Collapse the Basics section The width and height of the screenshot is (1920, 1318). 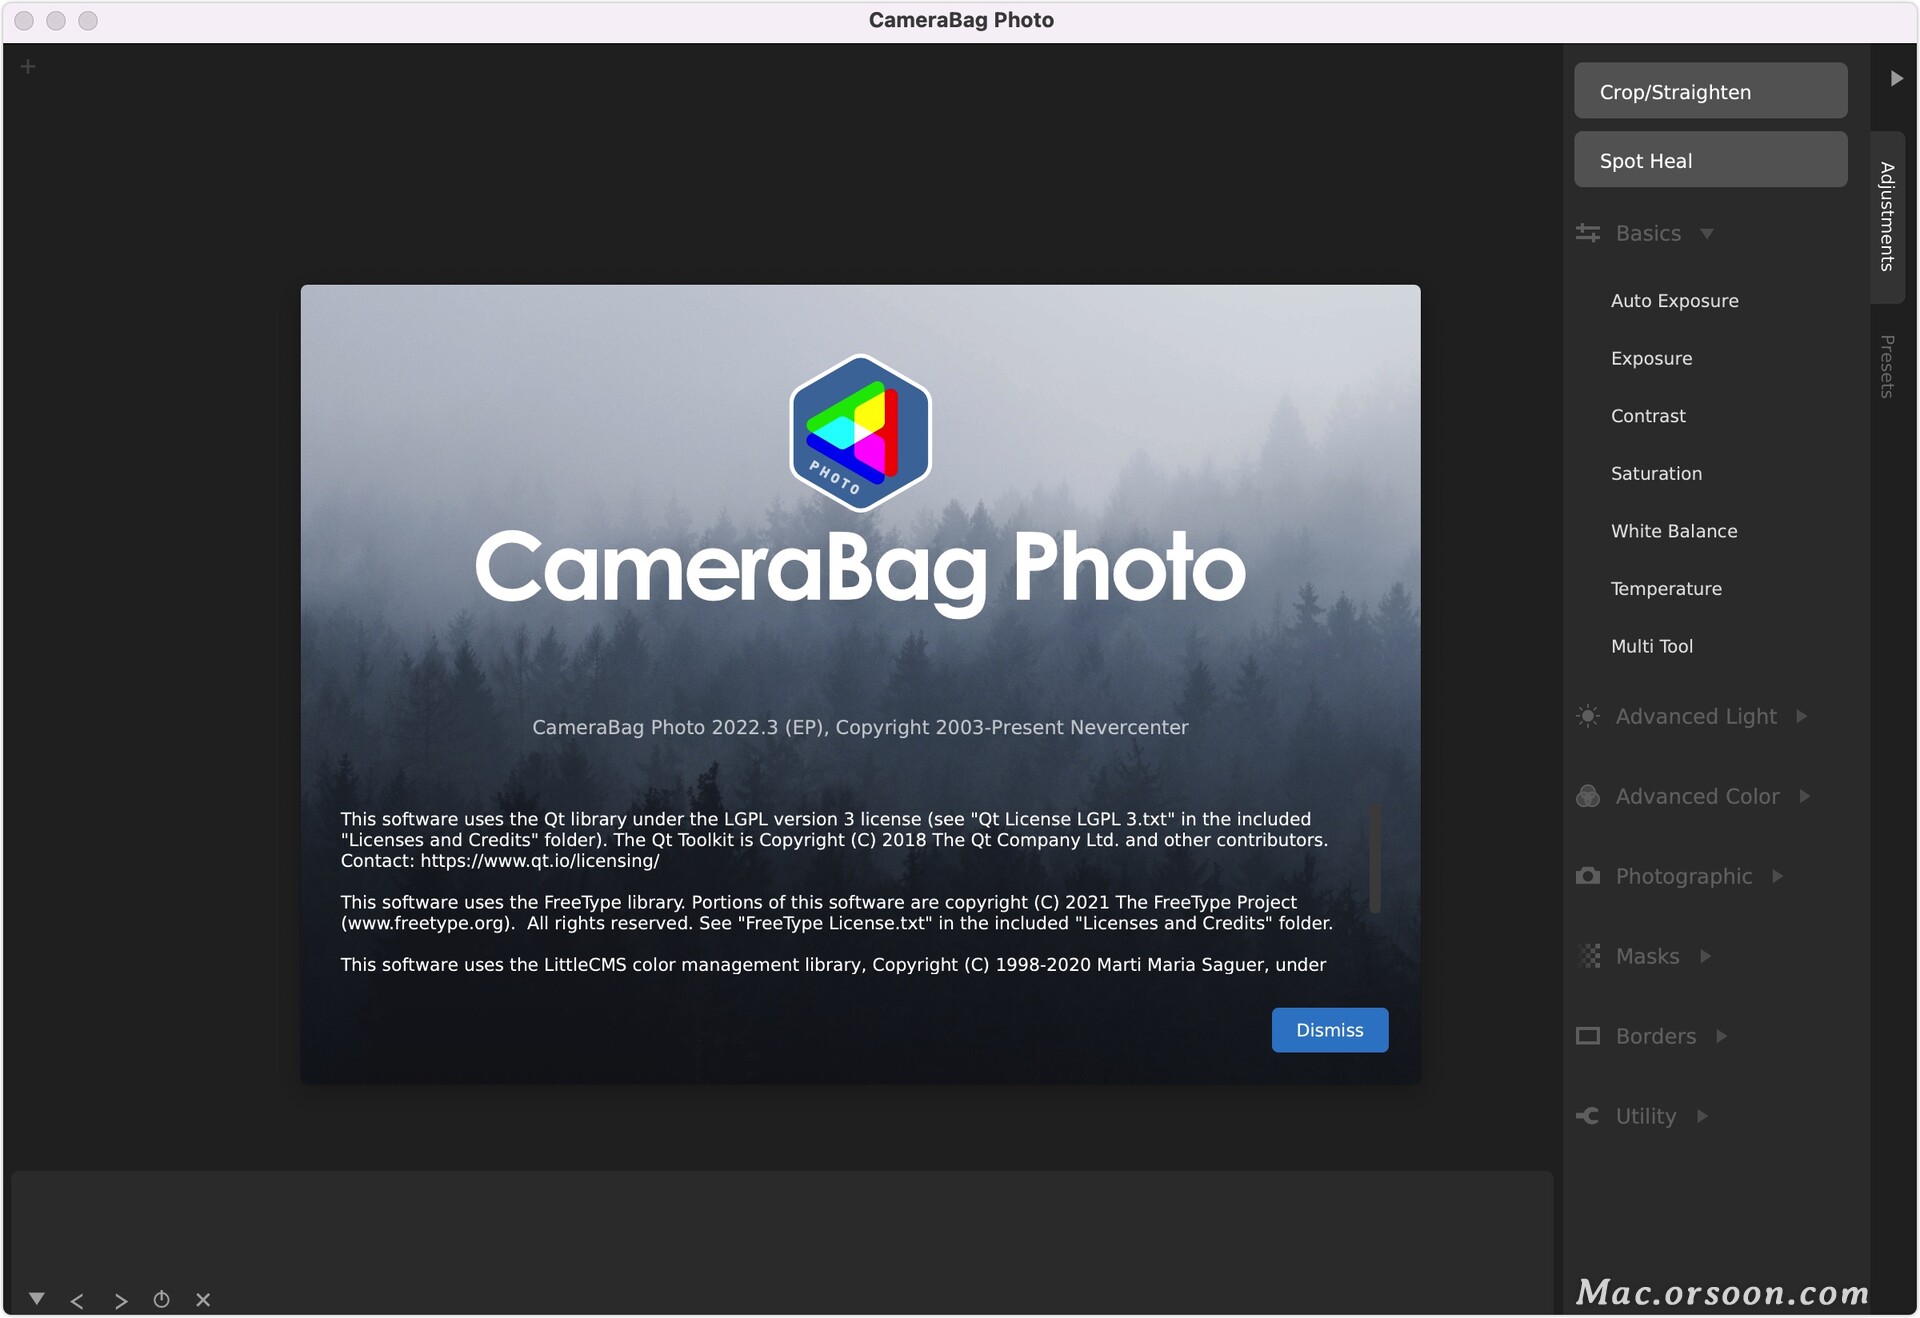coord(1707,233)
